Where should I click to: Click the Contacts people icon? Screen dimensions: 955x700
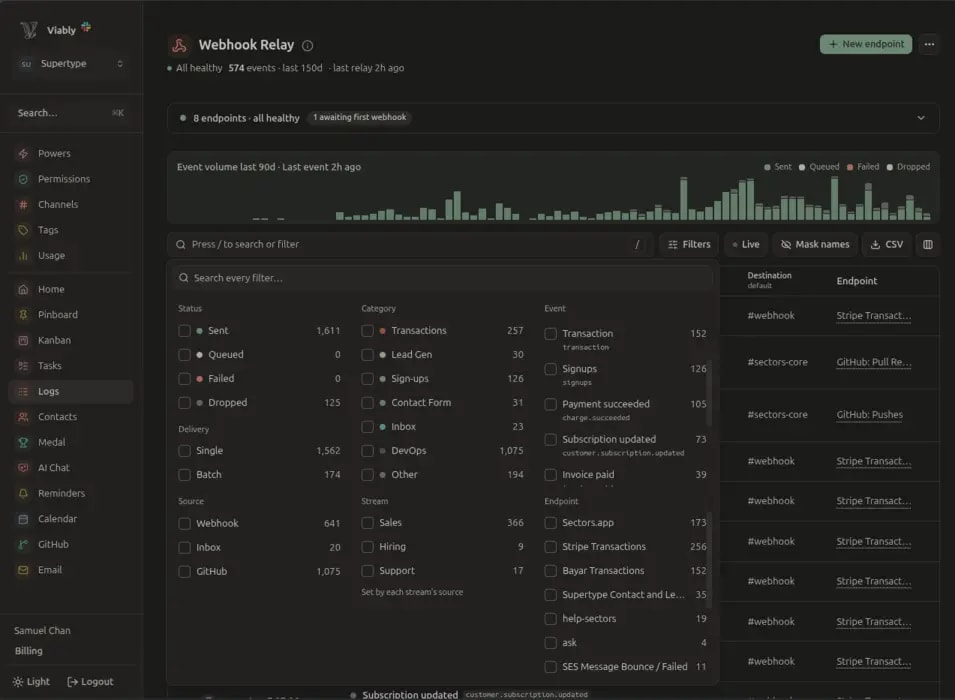click(x=23, y=417)
